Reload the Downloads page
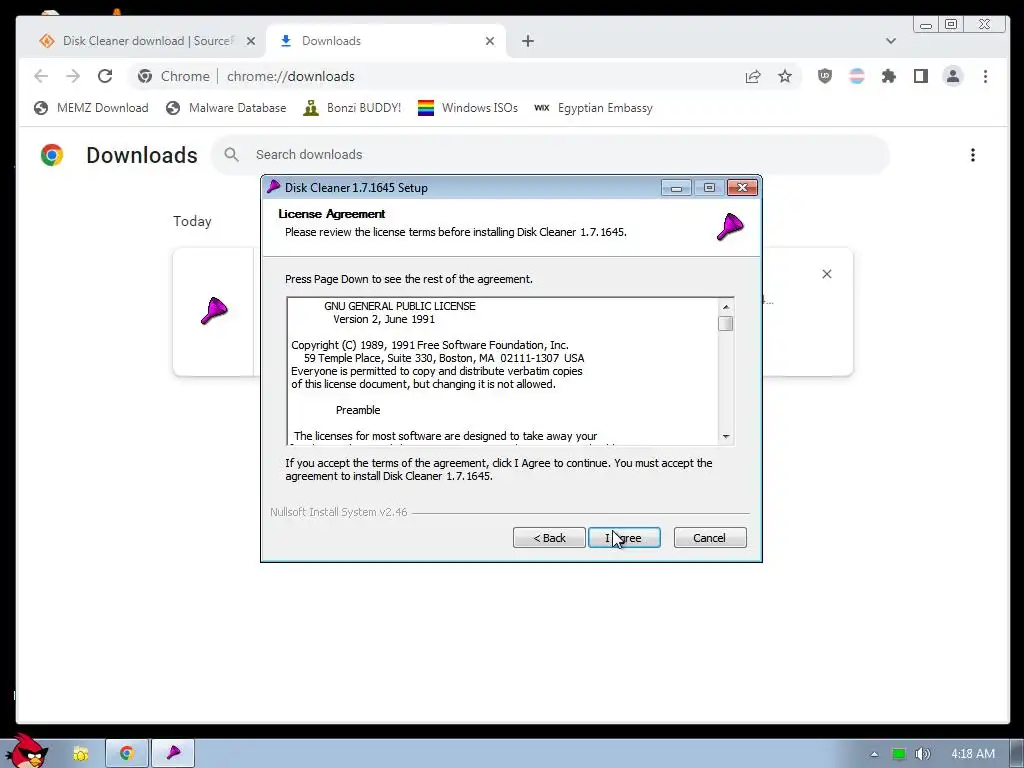This screenshot has width=1024, height=768. [105, 76]
